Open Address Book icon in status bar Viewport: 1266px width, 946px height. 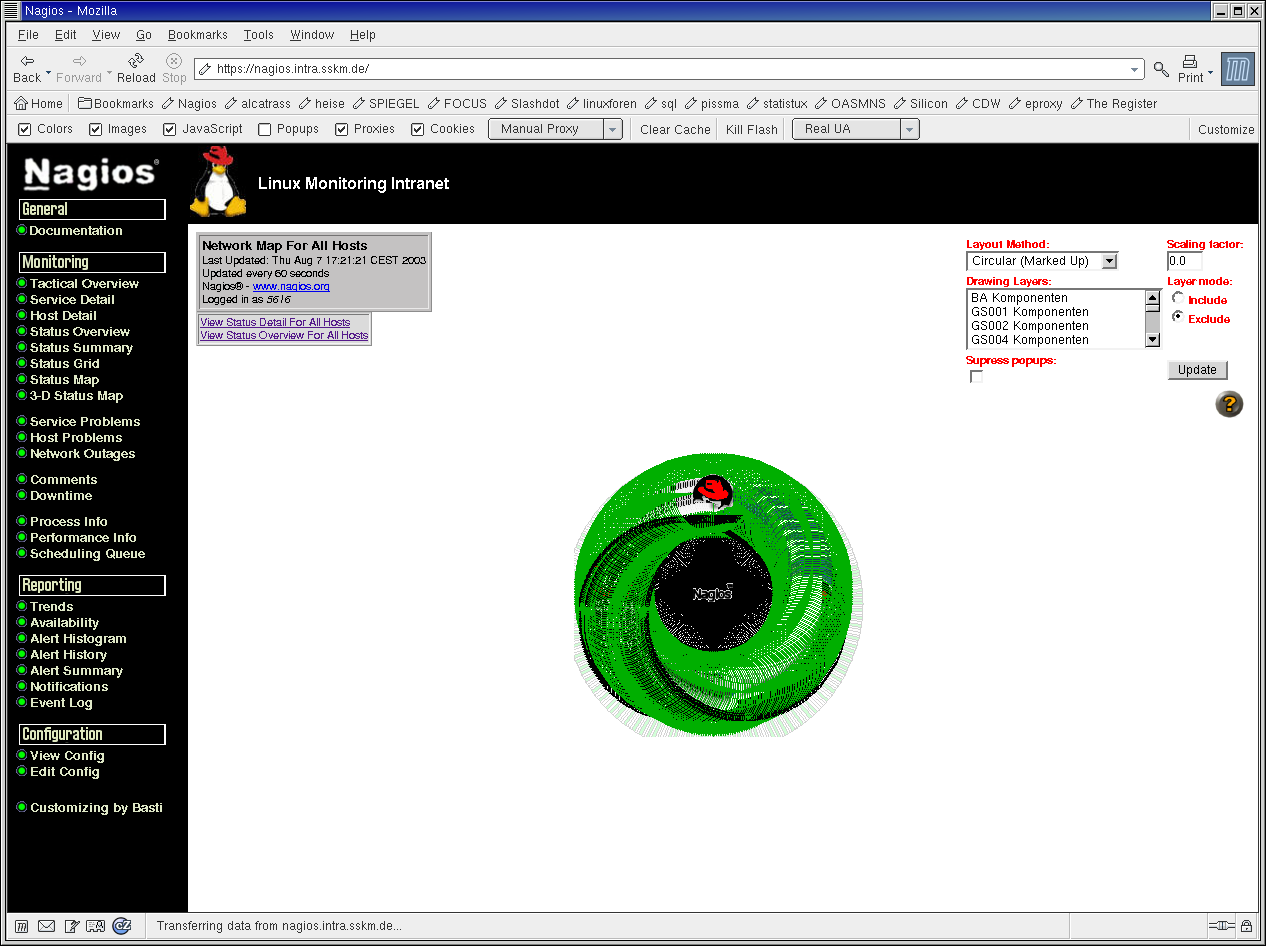tap(96, 926)
